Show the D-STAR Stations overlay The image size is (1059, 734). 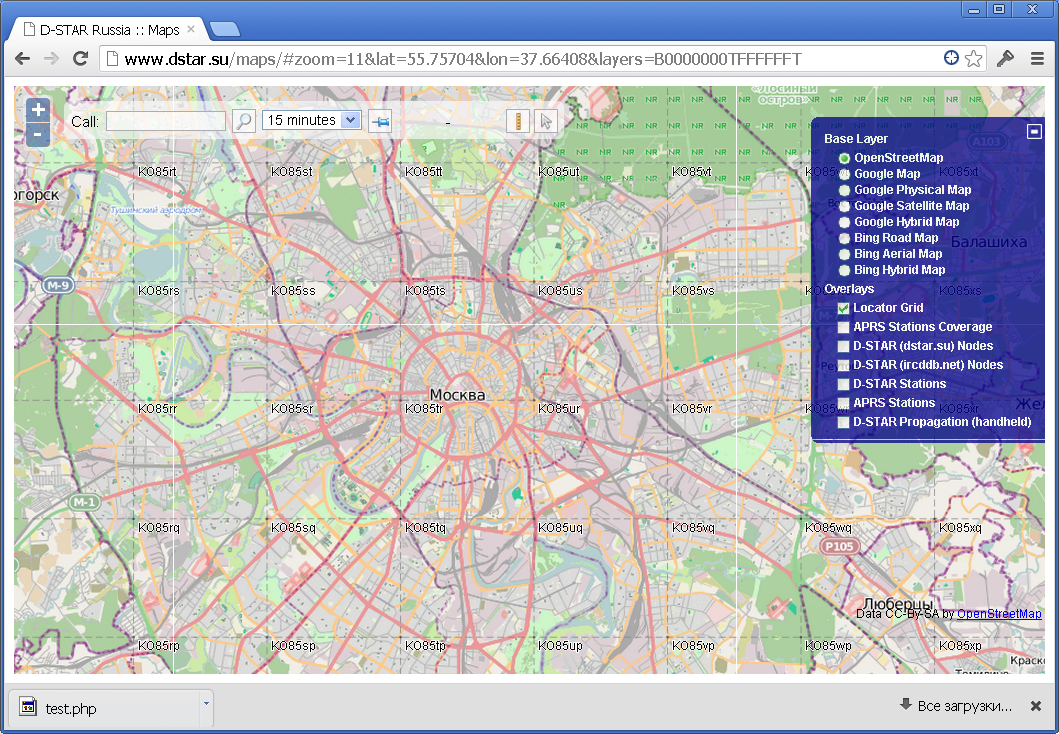[844, 384]
